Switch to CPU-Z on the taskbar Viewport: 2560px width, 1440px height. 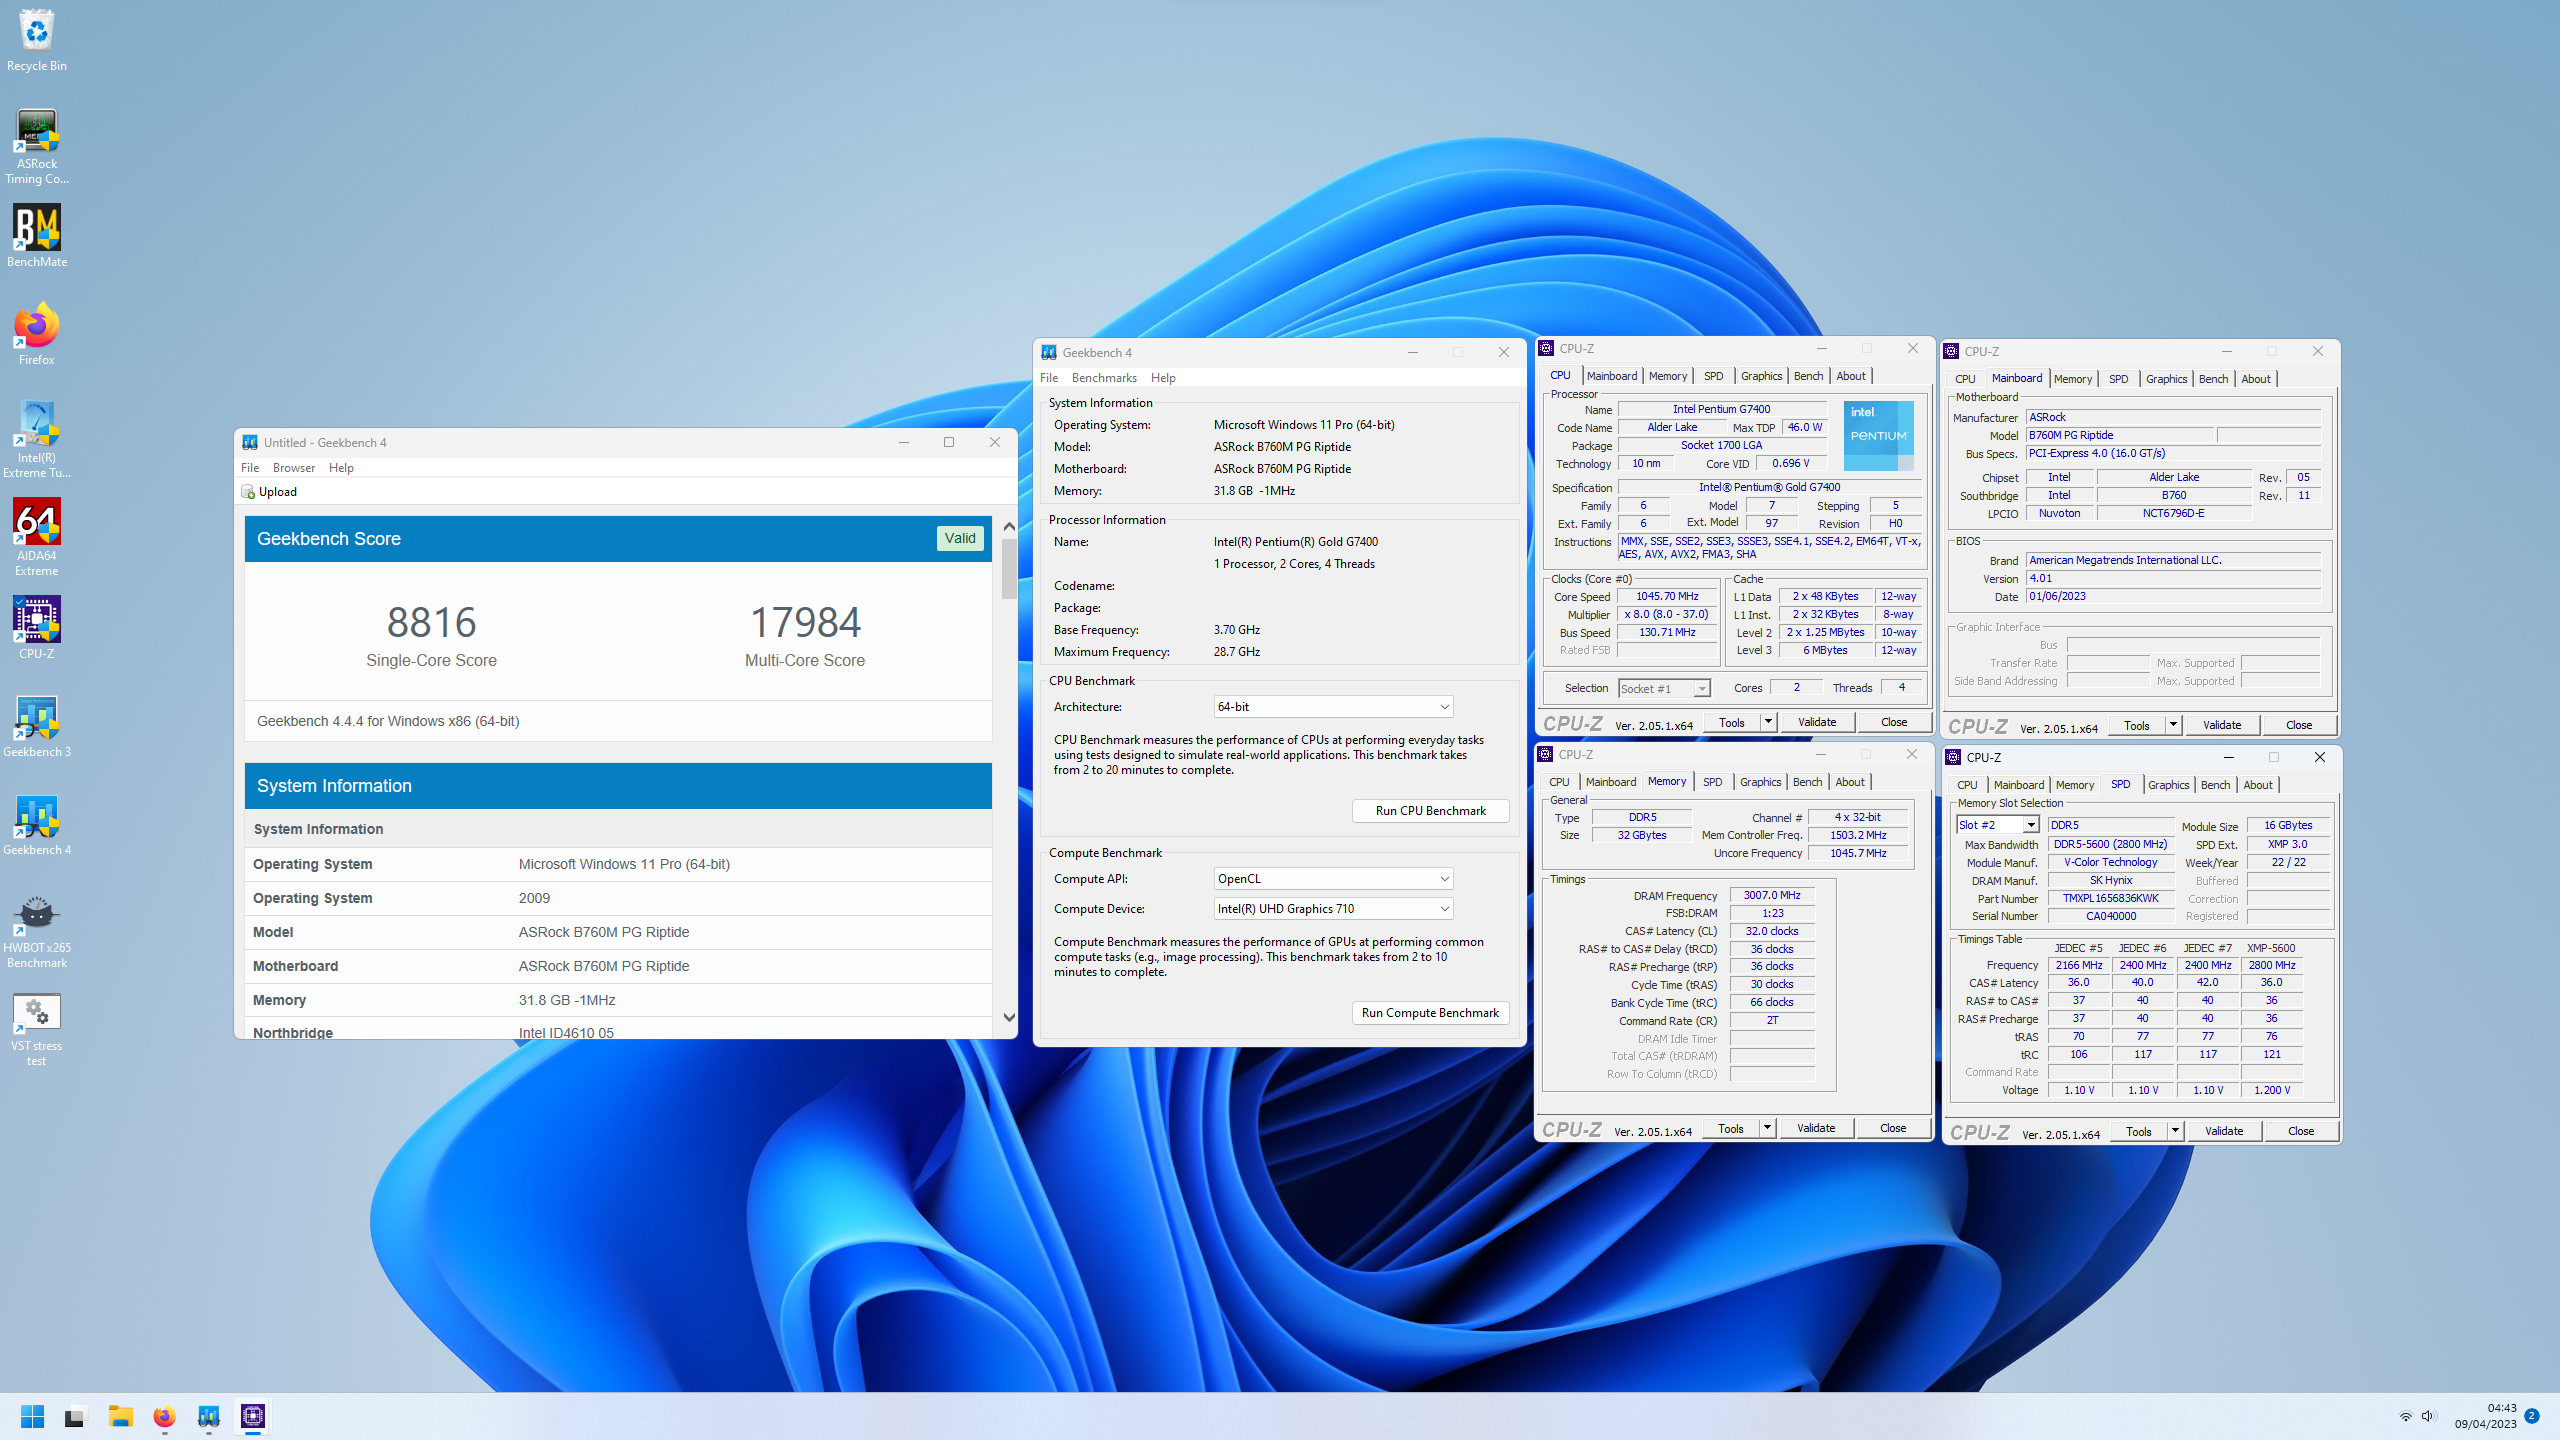tap(253, 1416)
